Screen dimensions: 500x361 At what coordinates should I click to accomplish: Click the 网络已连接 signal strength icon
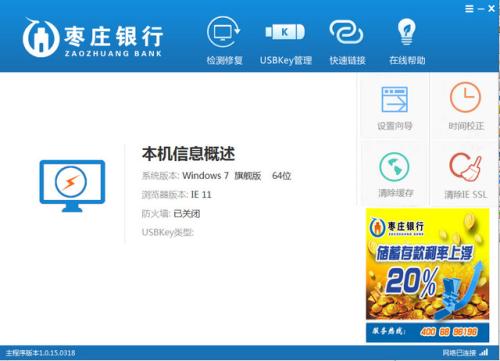click(484, 352)
